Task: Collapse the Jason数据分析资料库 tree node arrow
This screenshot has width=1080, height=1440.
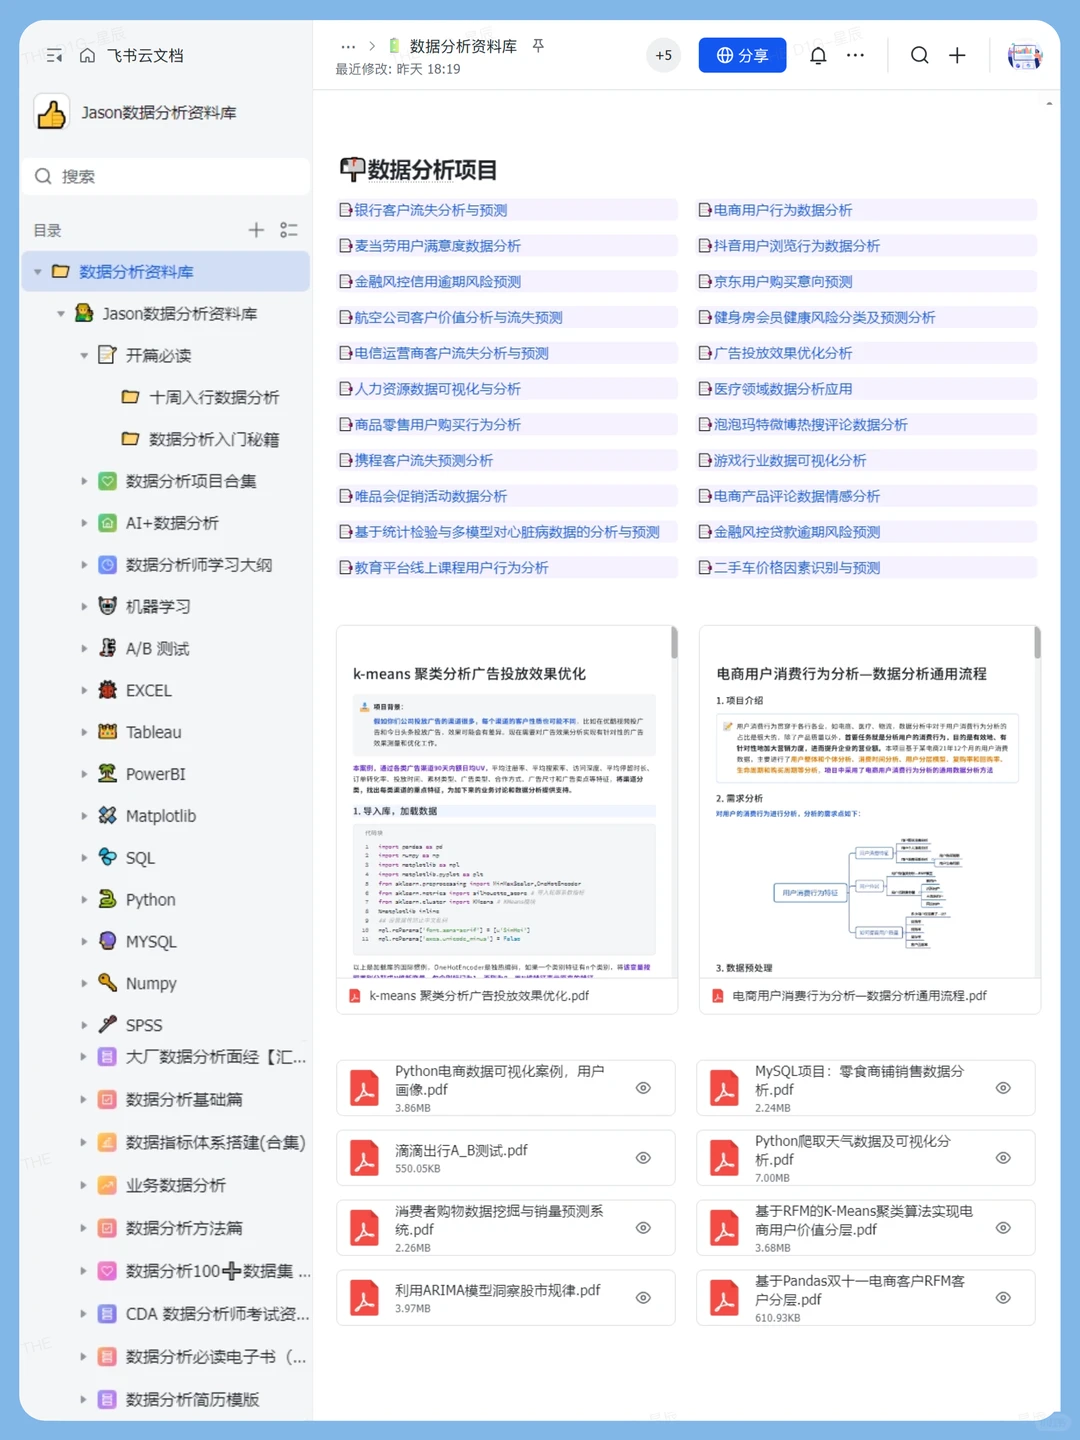Action: (61, 314)
